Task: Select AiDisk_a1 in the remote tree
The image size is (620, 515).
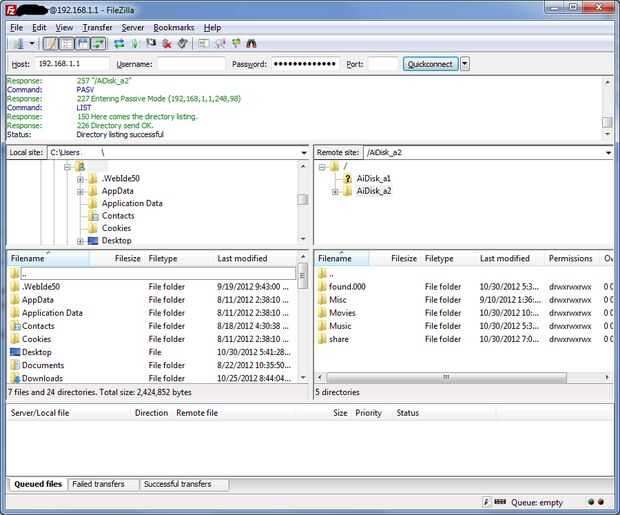Action: pyautogui.click(x=373, y=178)
